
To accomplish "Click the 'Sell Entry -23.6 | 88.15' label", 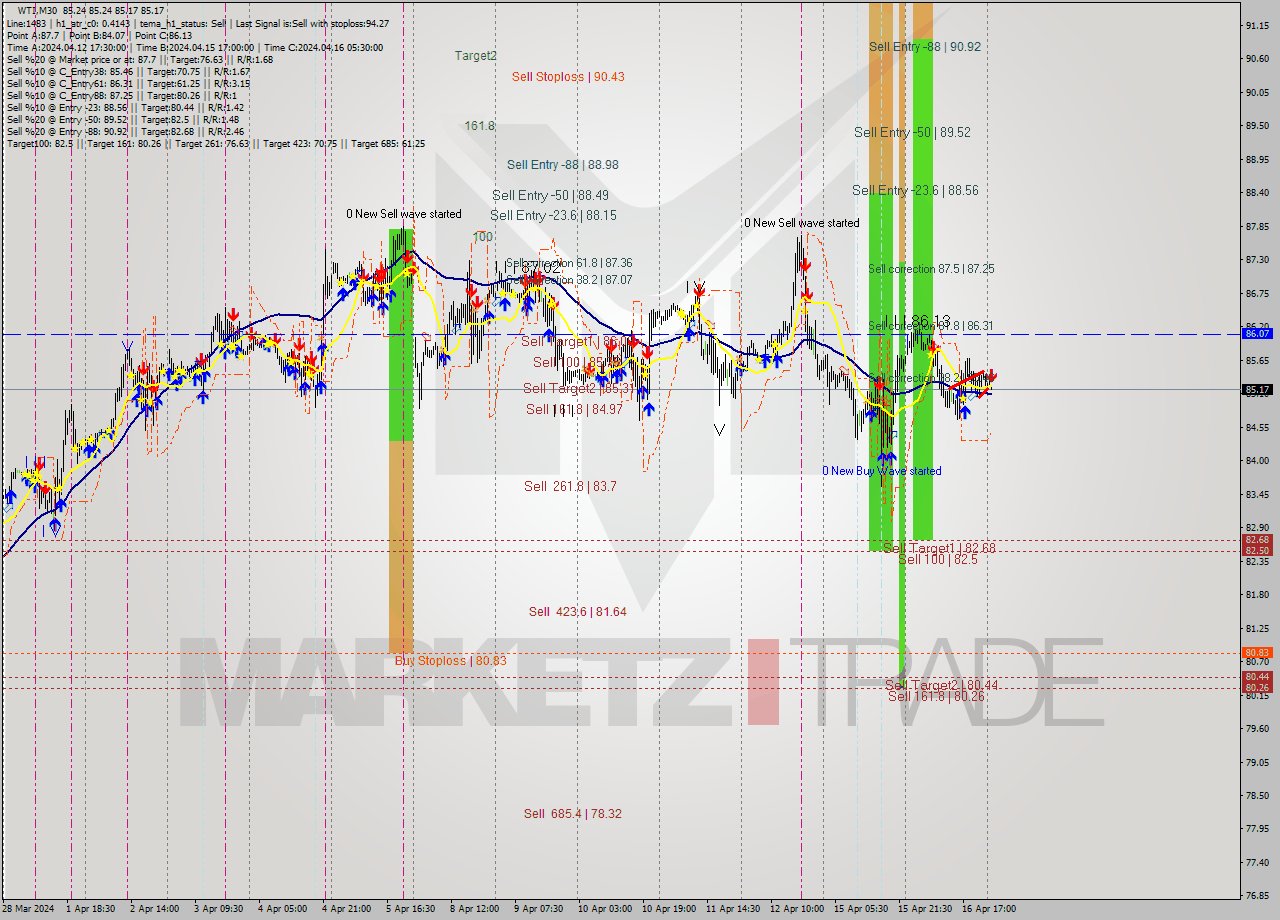I will pos(553,215).
